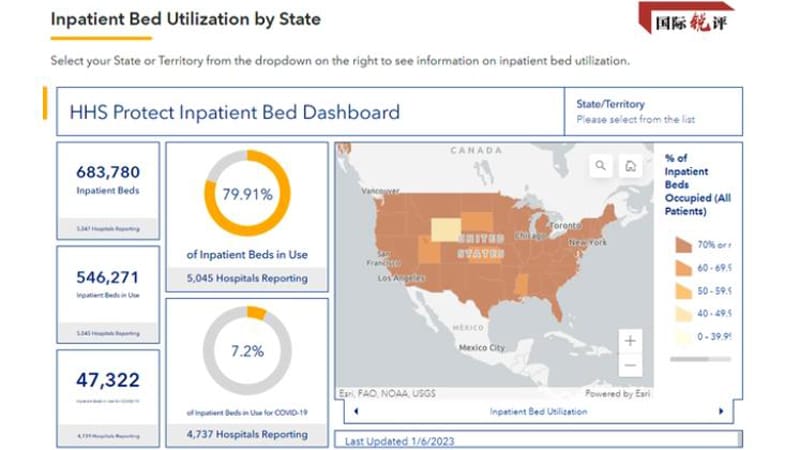Open the State/Territory selection dropdown
This screenshot has width=800, height=450.
click(653, 112)
